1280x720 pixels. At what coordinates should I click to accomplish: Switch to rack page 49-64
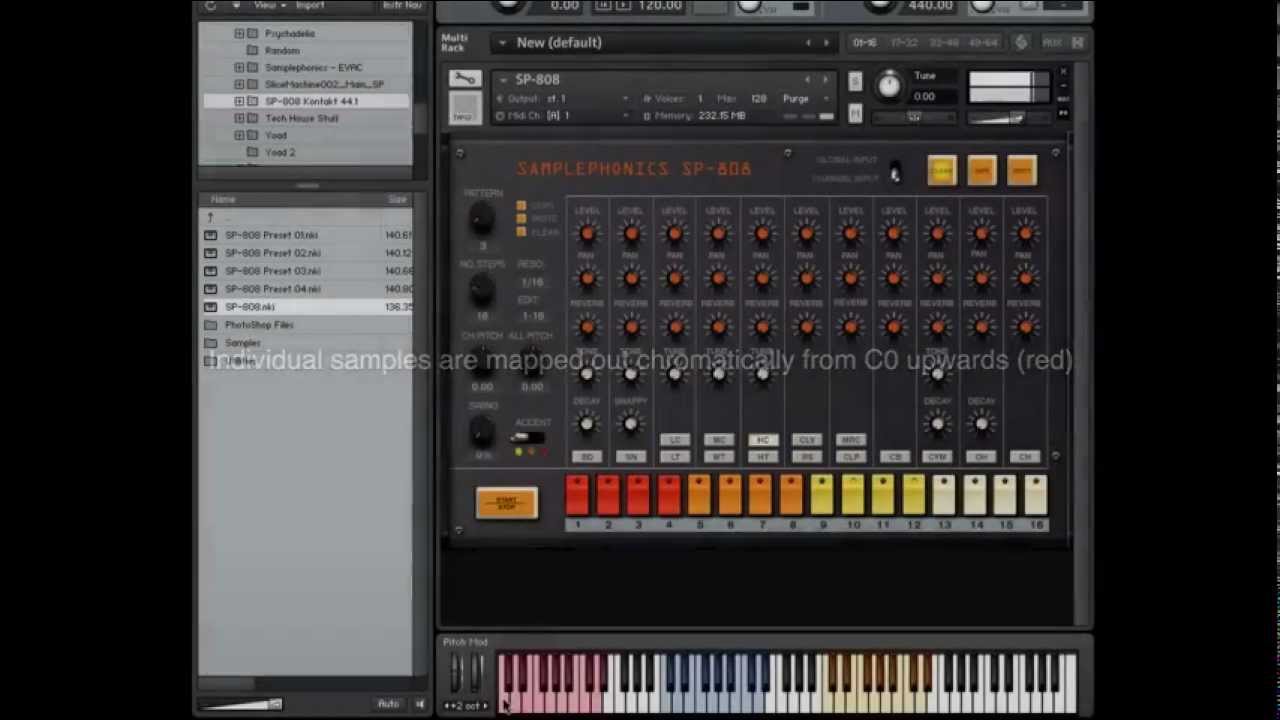click(984, 43)
